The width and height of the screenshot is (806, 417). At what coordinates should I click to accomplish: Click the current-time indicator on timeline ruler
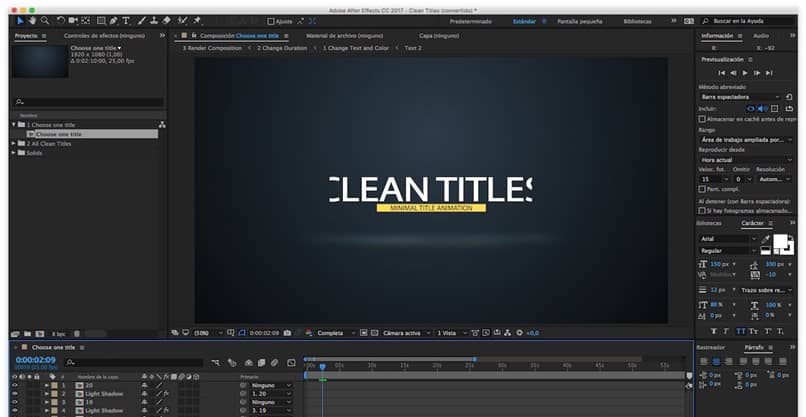coord(322,366)
